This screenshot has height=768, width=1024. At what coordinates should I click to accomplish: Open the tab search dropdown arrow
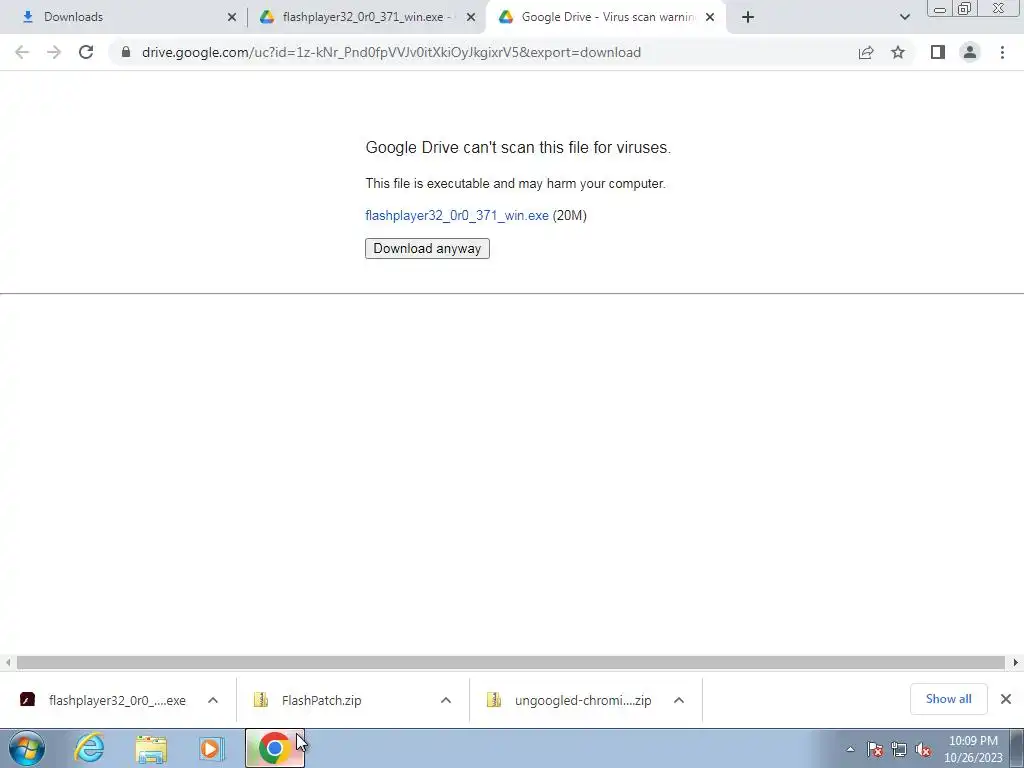904,17
